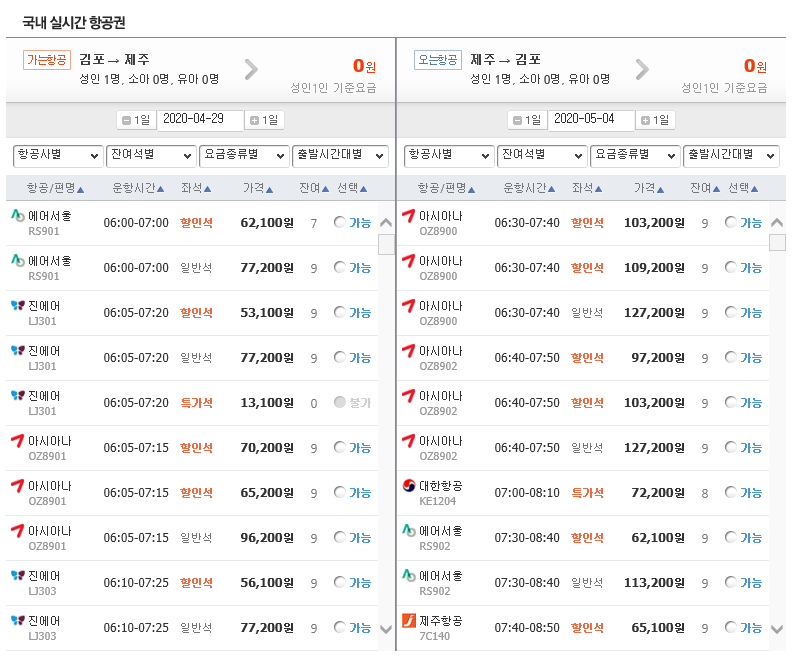The image size is (793, 657).
Task: Open return 항공사별 airline filter dropdown
Action: pos(449,156)
